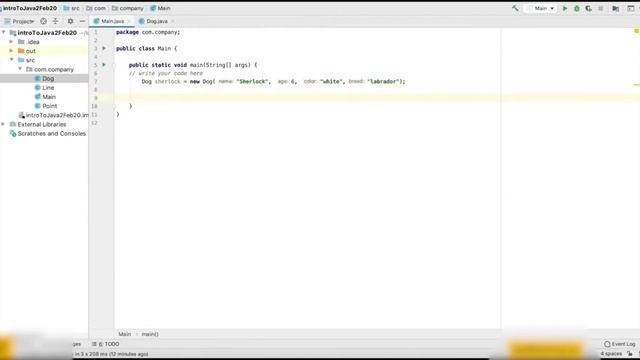This screenshot has height=360, width=640.
Task: Click run gutter arrow beside main method
Action: 104,64
